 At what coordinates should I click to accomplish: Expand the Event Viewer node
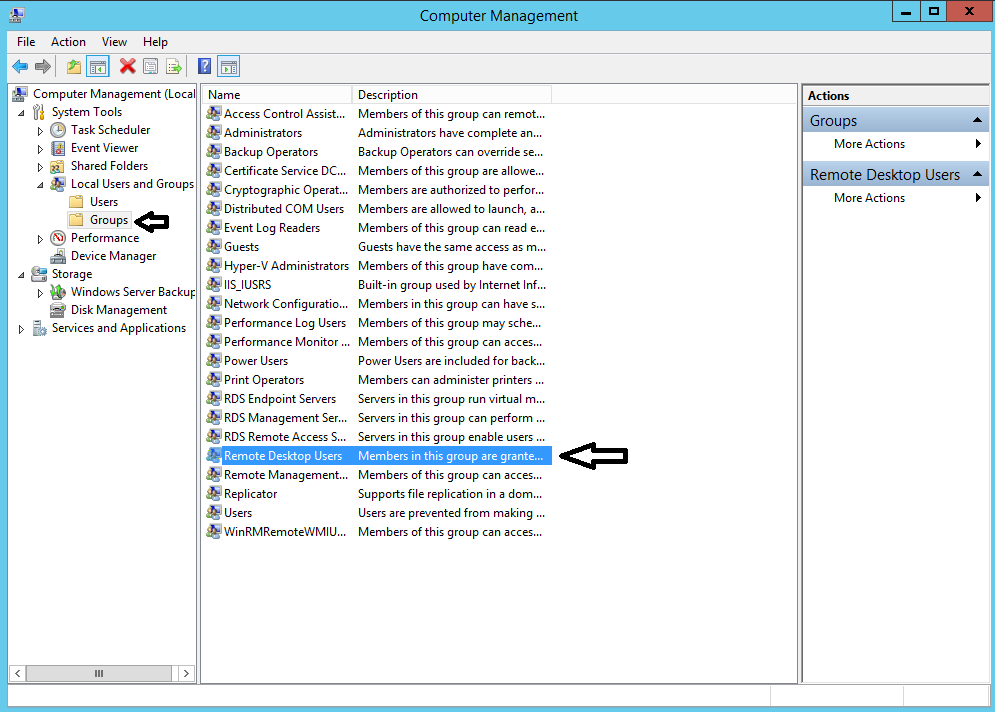(40, 149)
